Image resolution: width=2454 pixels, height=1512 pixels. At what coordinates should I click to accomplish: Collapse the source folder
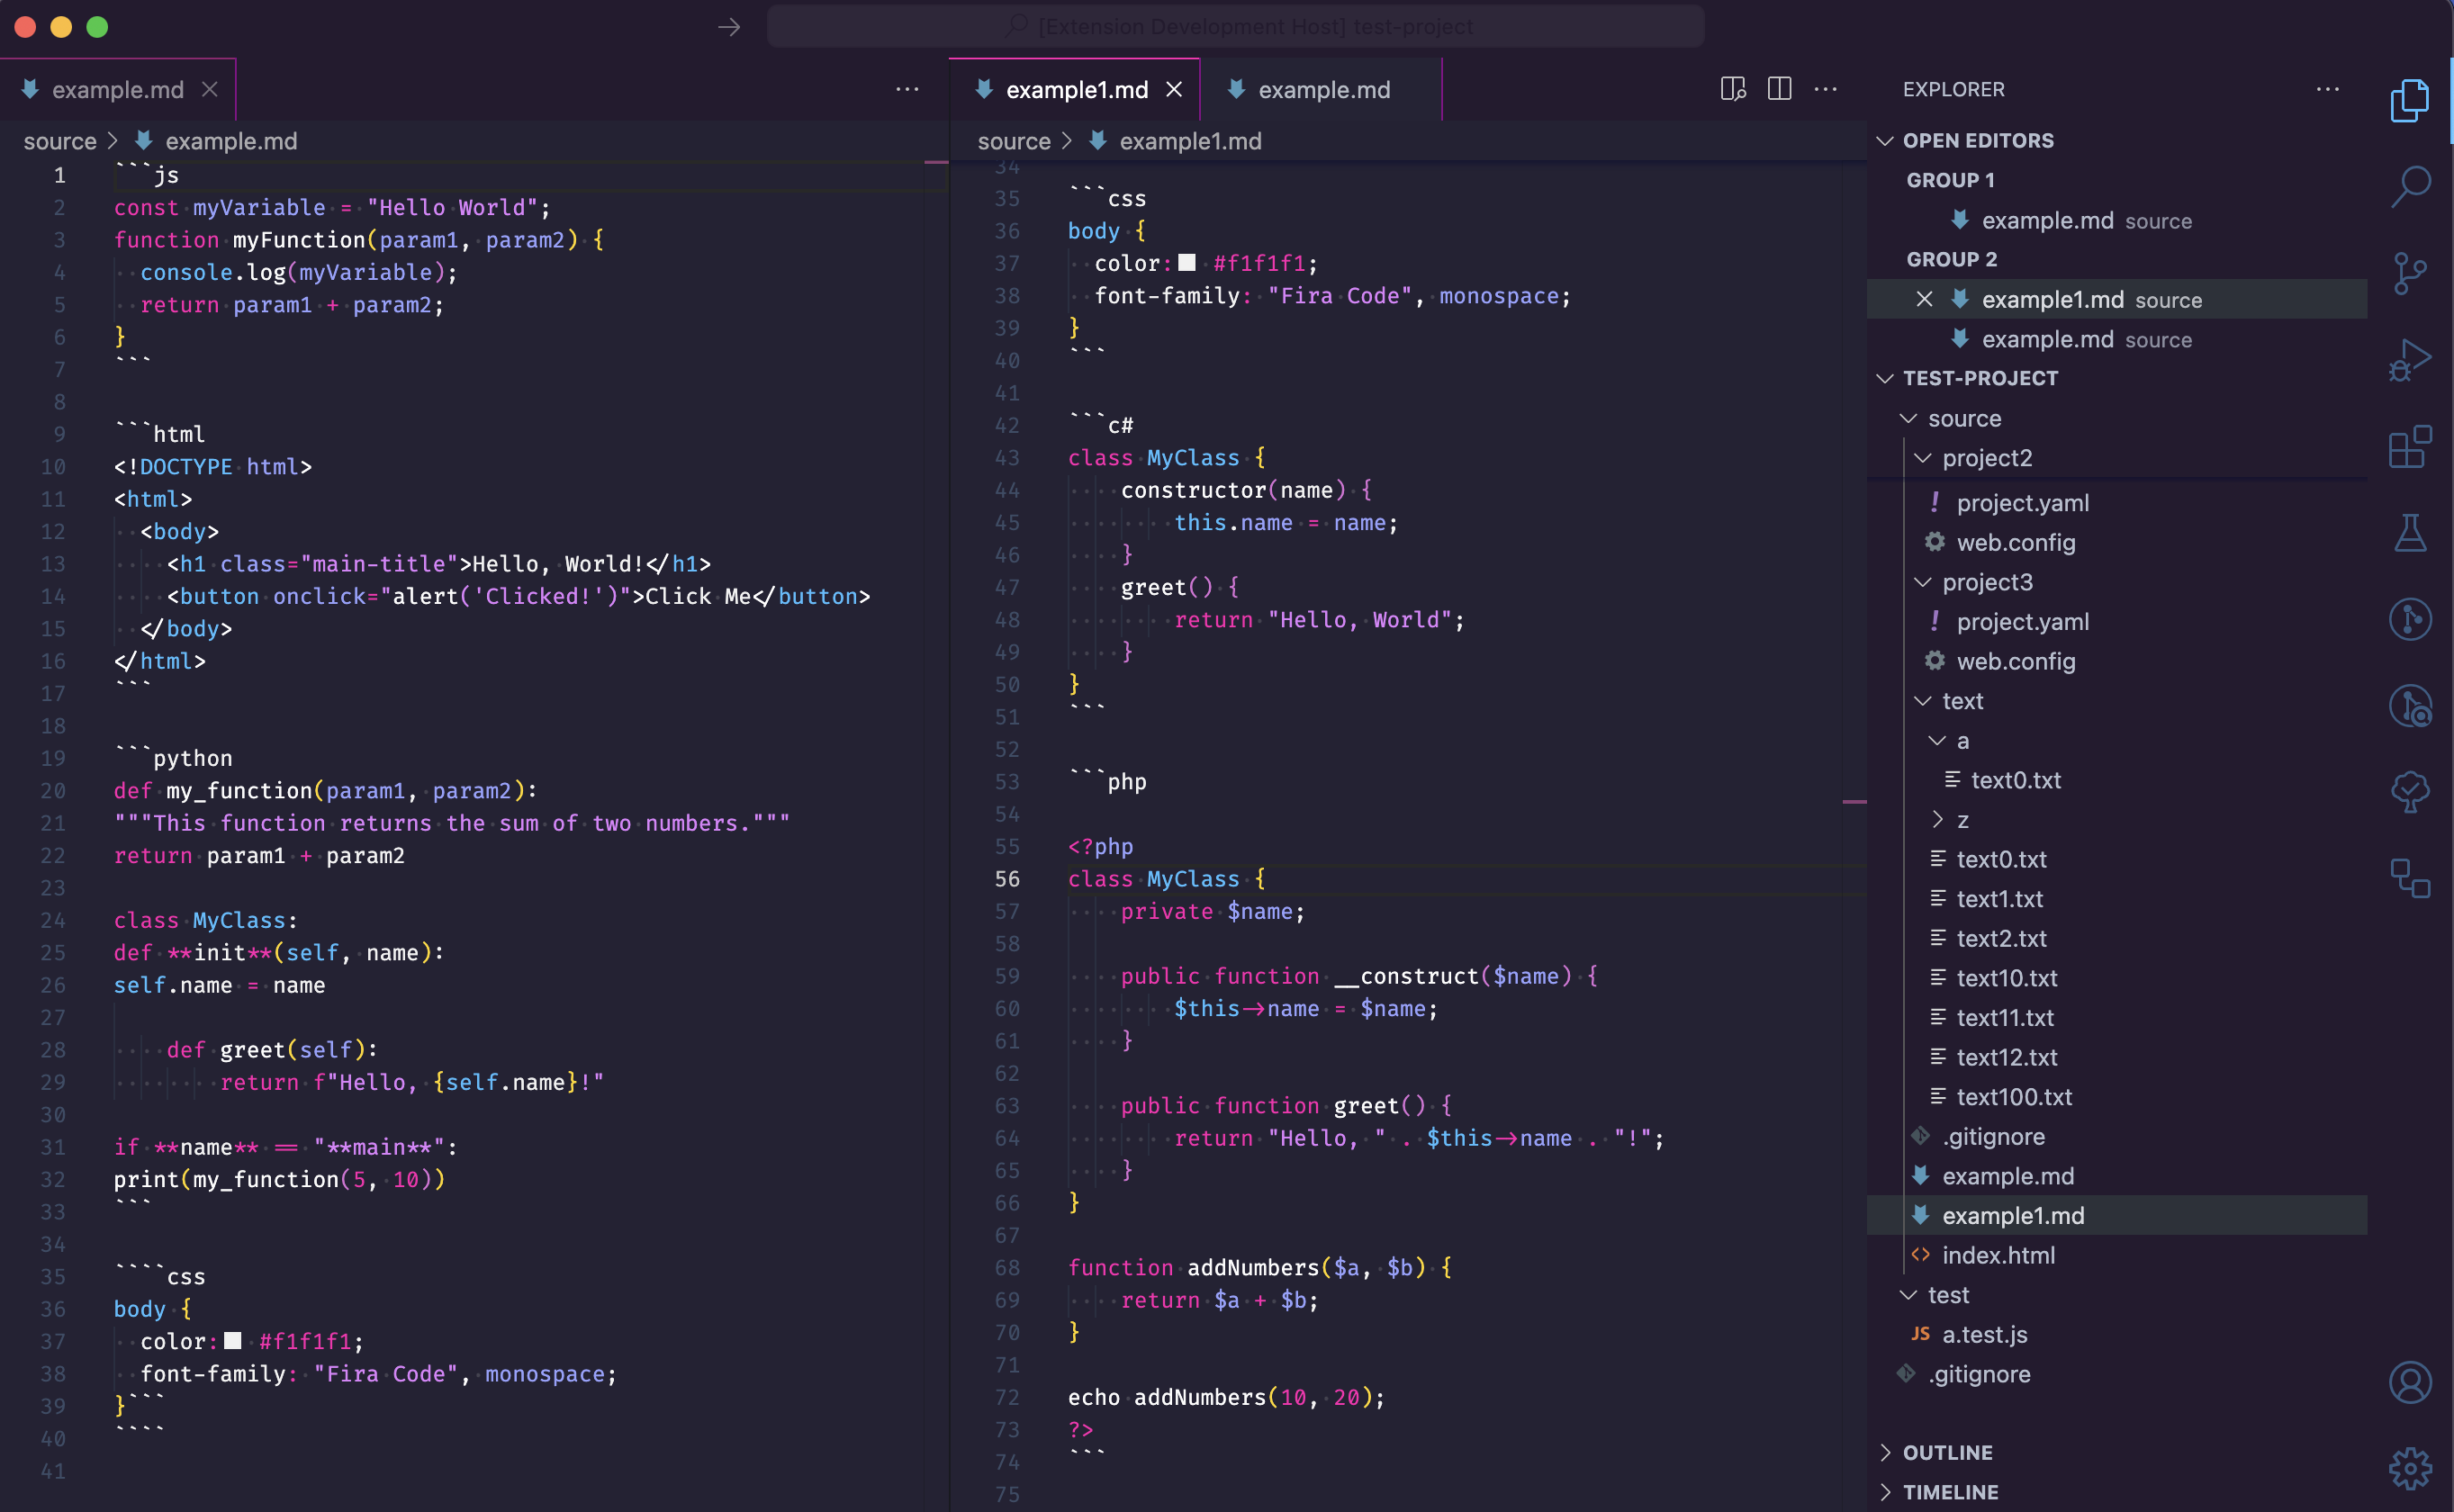(x=1908, y=418)
